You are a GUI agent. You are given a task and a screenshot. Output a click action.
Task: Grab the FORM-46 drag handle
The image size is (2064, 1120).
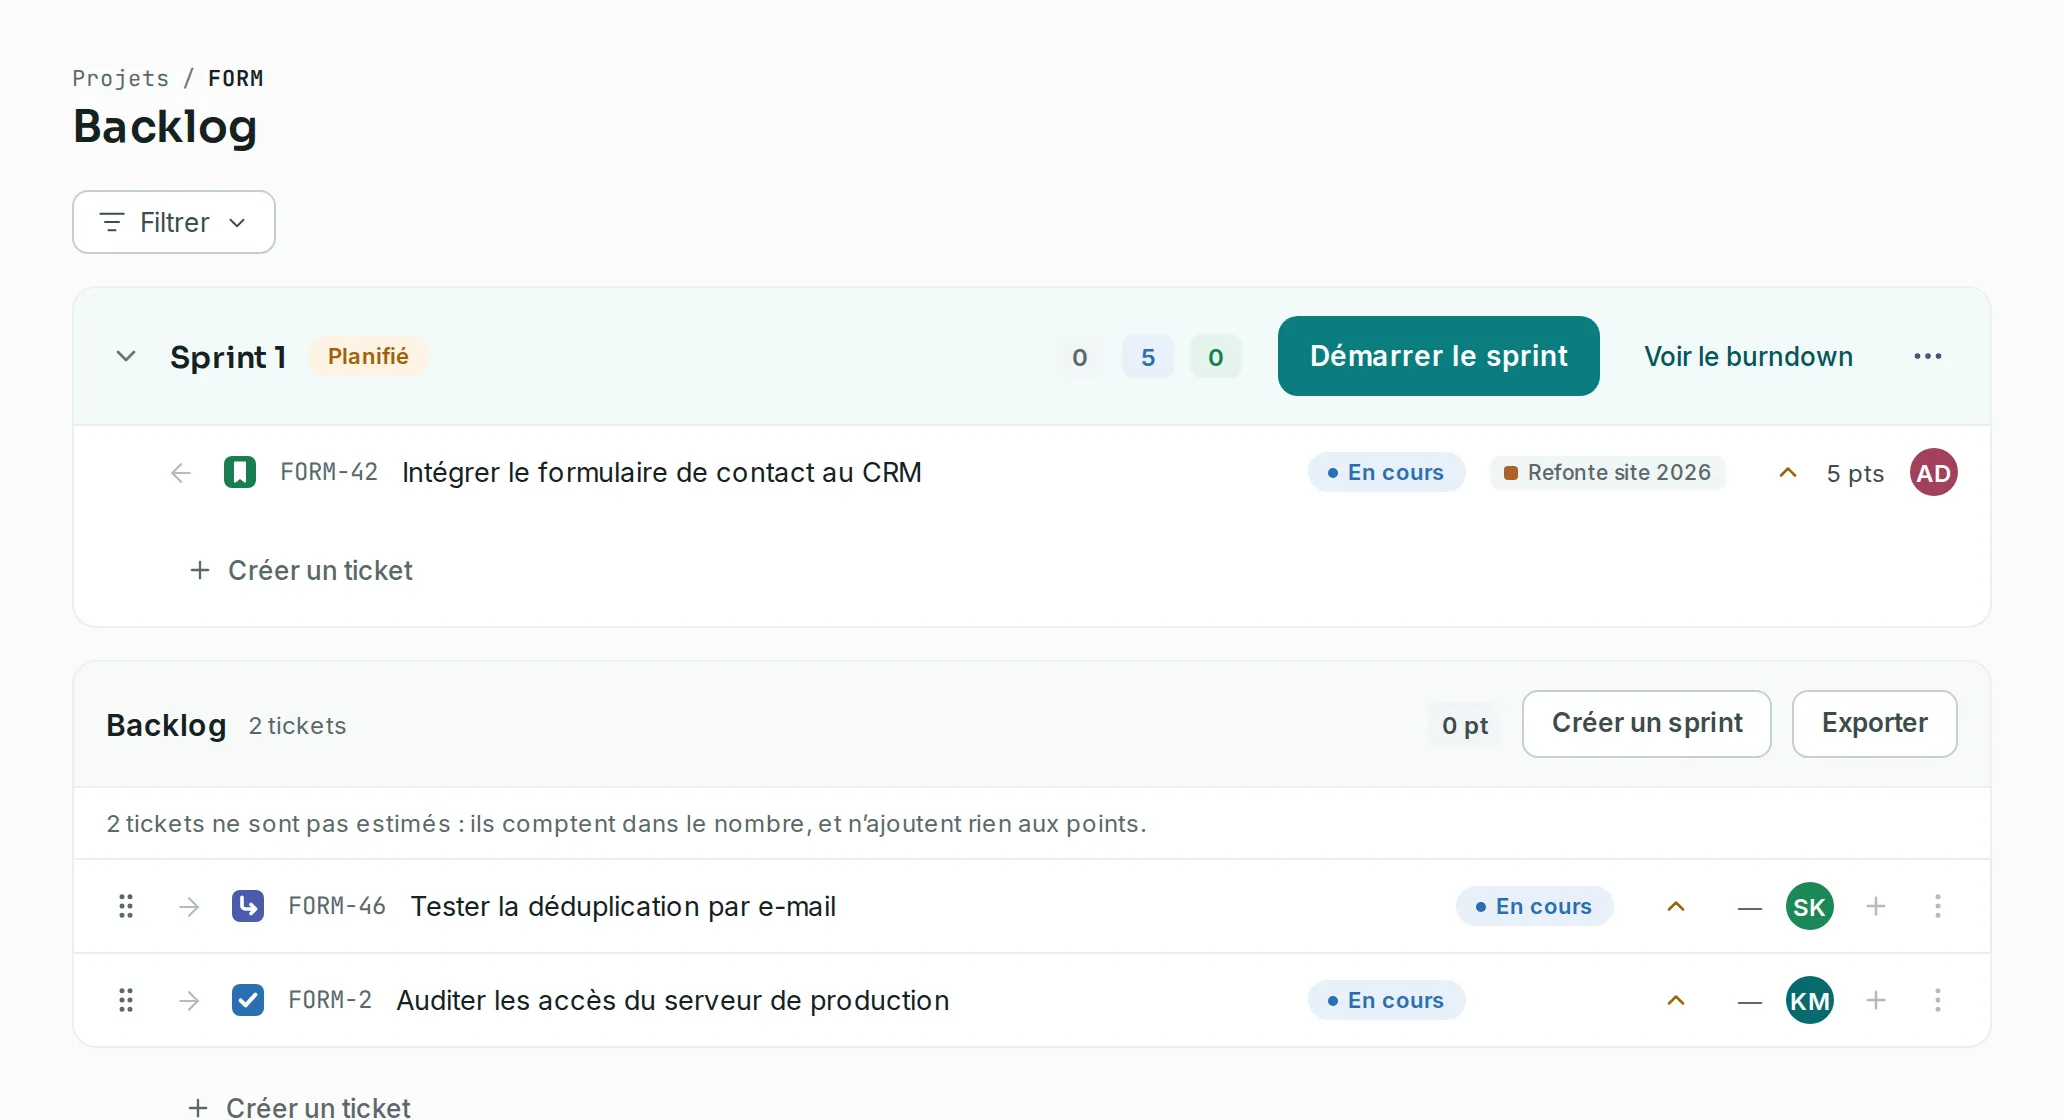pos(126,906)
